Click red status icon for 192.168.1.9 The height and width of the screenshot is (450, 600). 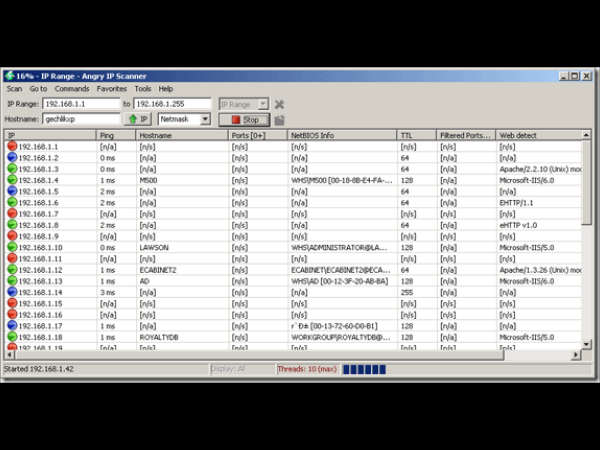click(x=12, y=236)
